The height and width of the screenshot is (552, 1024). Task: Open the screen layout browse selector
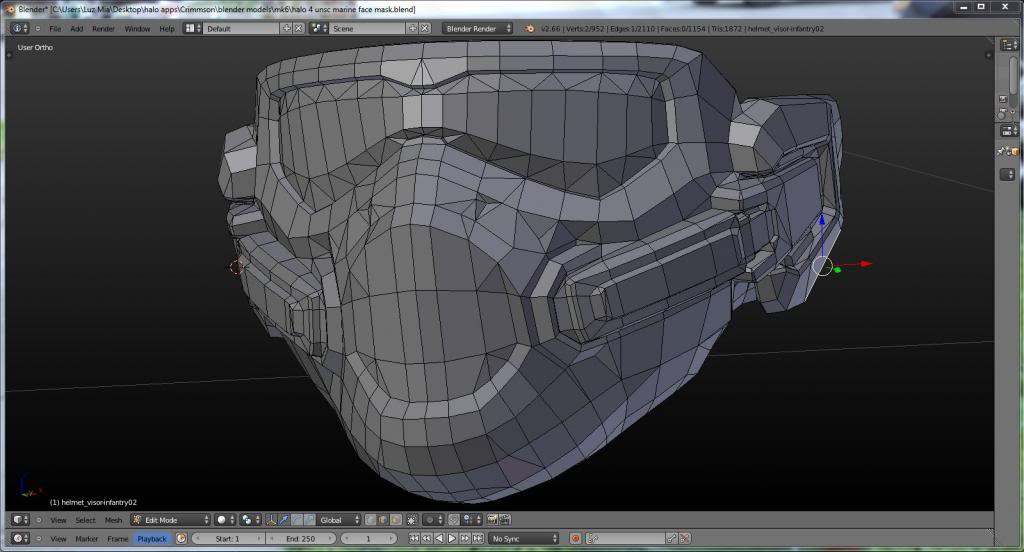pos(192,28)
